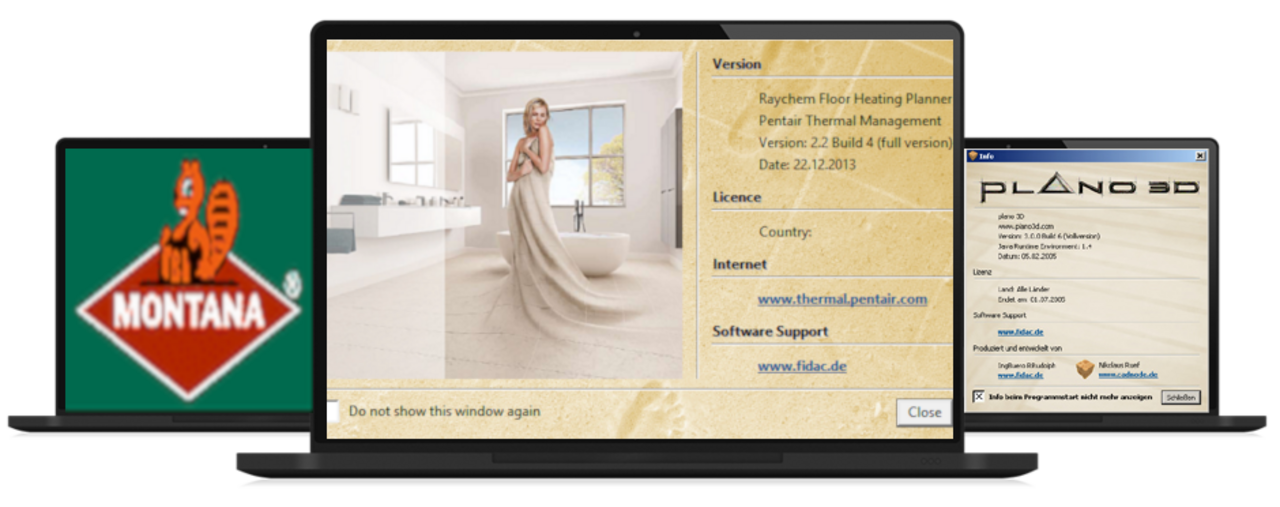Viewport: 1280px width, 507px height.
Task: Click "Pentair Thermal Management" text
Action: pyautogui.click(x=850, y=120)
